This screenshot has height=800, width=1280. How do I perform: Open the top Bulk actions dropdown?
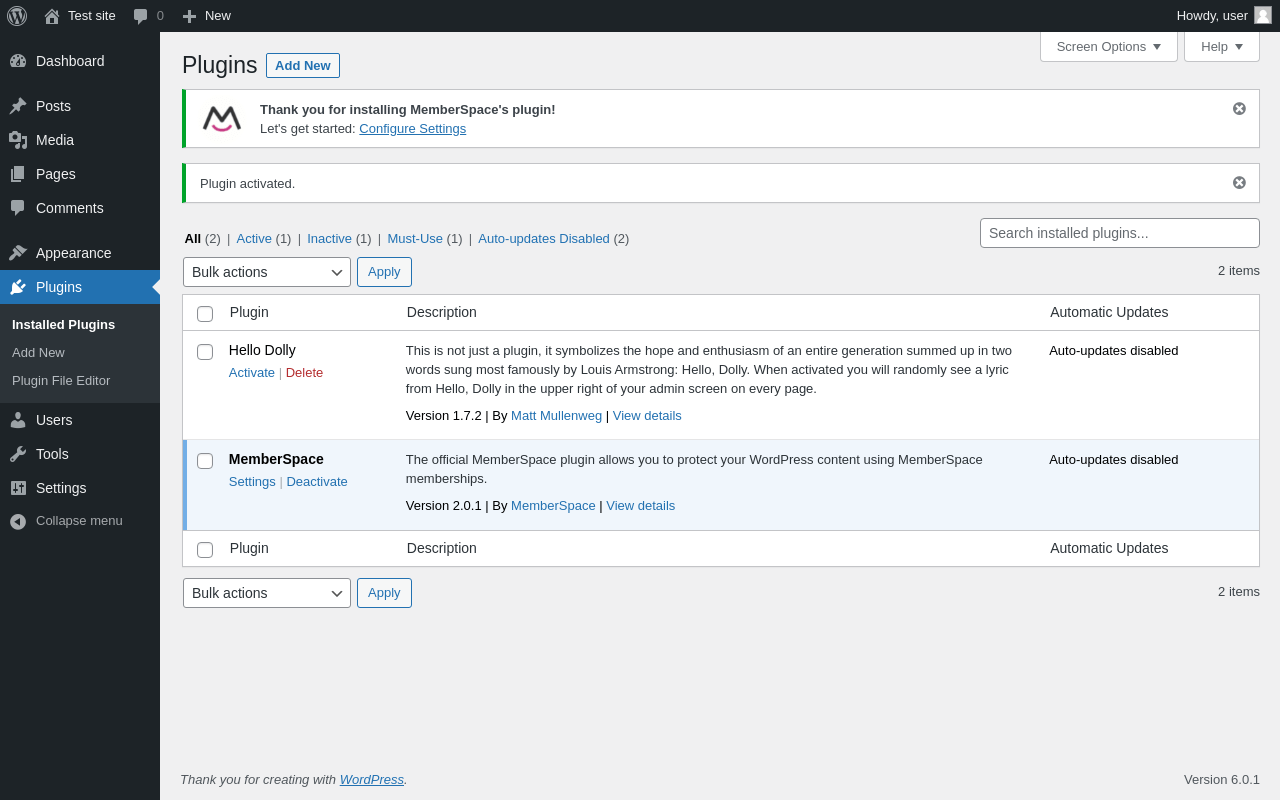pyautogui.click(x=266, y=272)
